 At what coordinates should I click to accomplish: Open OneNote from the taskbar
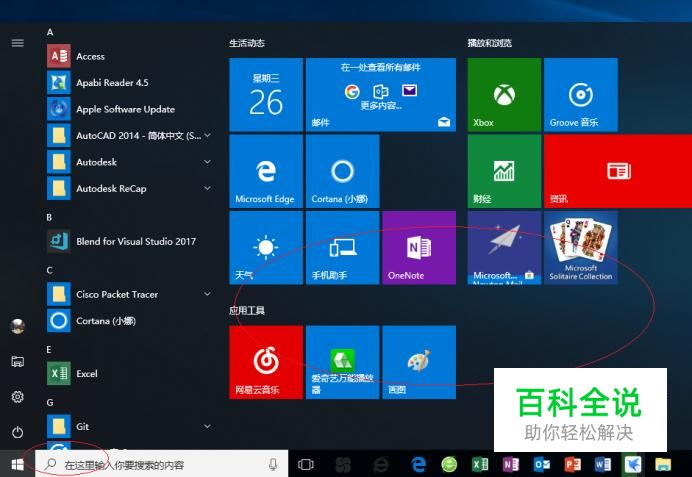click(511, 464)
